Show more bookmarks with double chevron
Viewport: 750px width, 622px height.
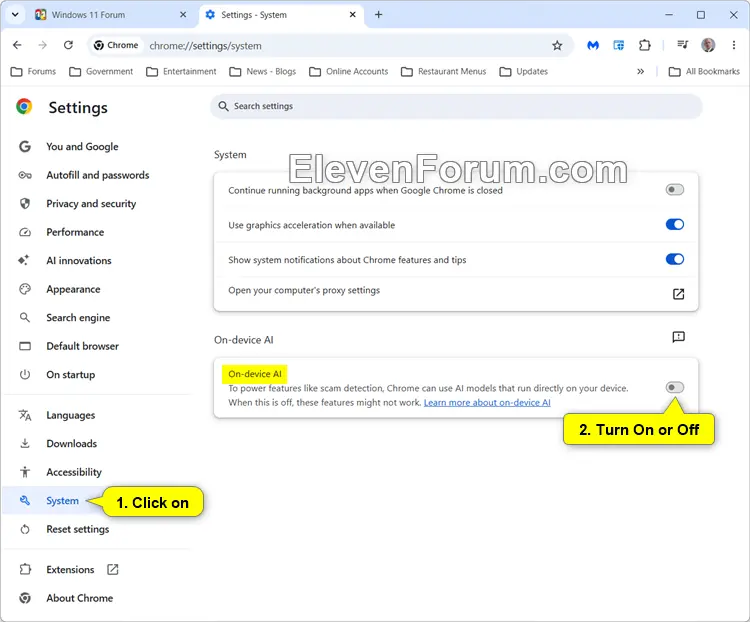click(640, 72)
